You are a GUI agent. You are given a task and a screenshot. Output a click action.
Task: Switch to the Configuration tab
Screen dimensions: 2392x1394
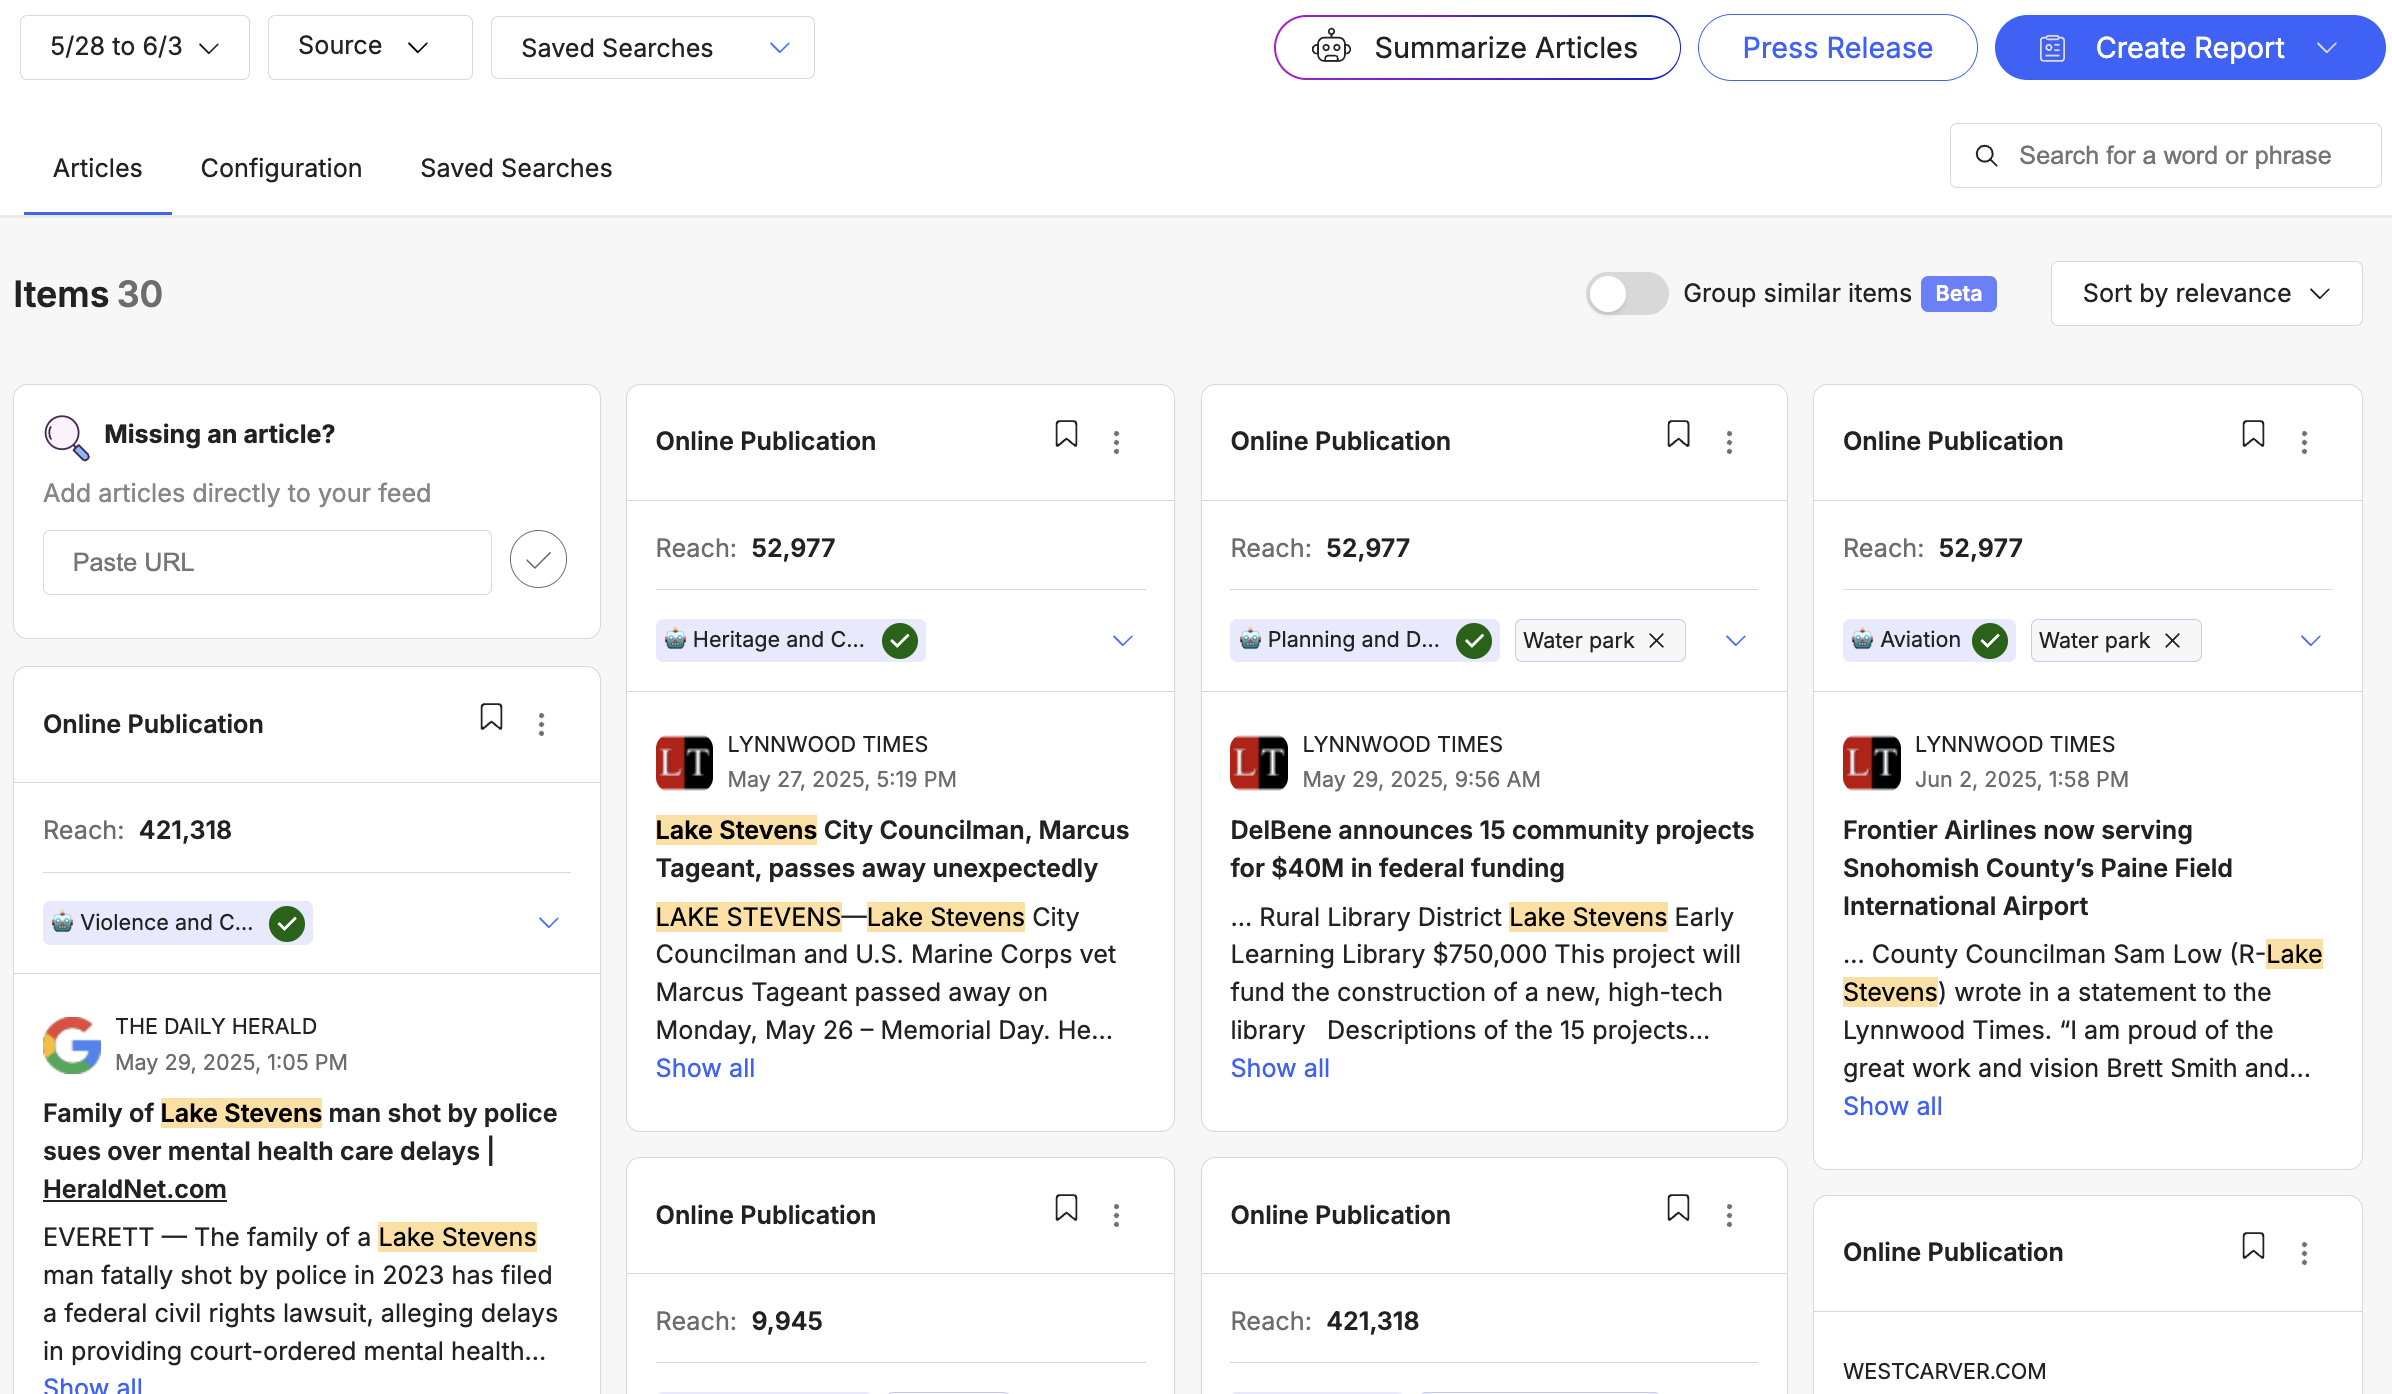click(281, 168)
